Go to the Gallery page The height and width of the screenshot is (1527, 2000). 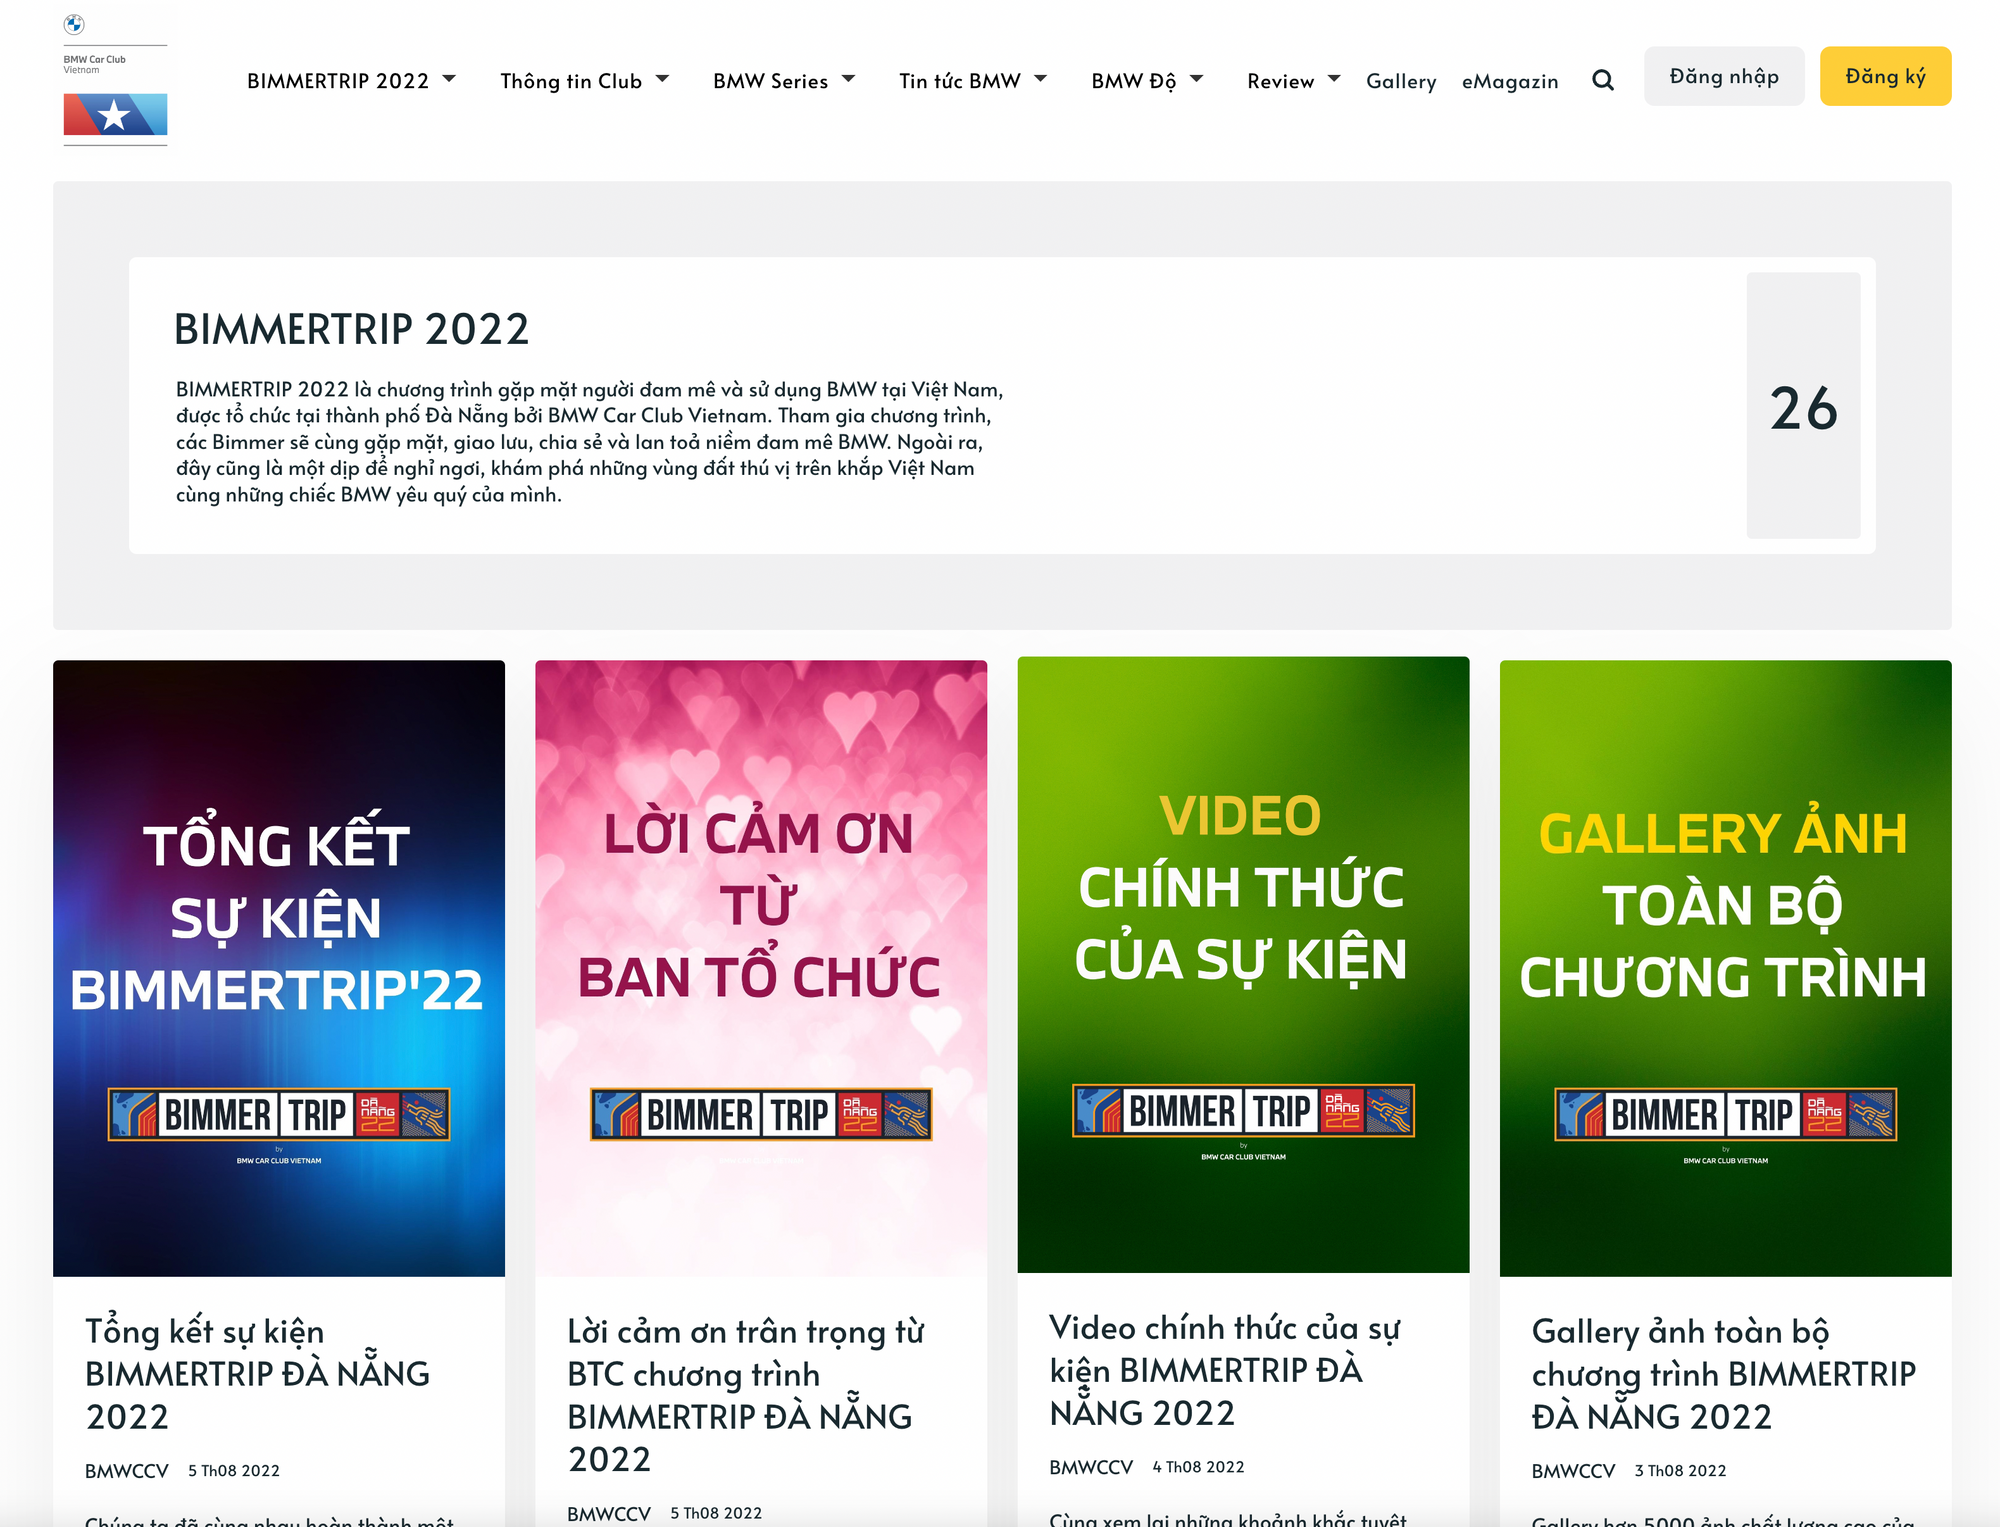tap(1401, 81)
